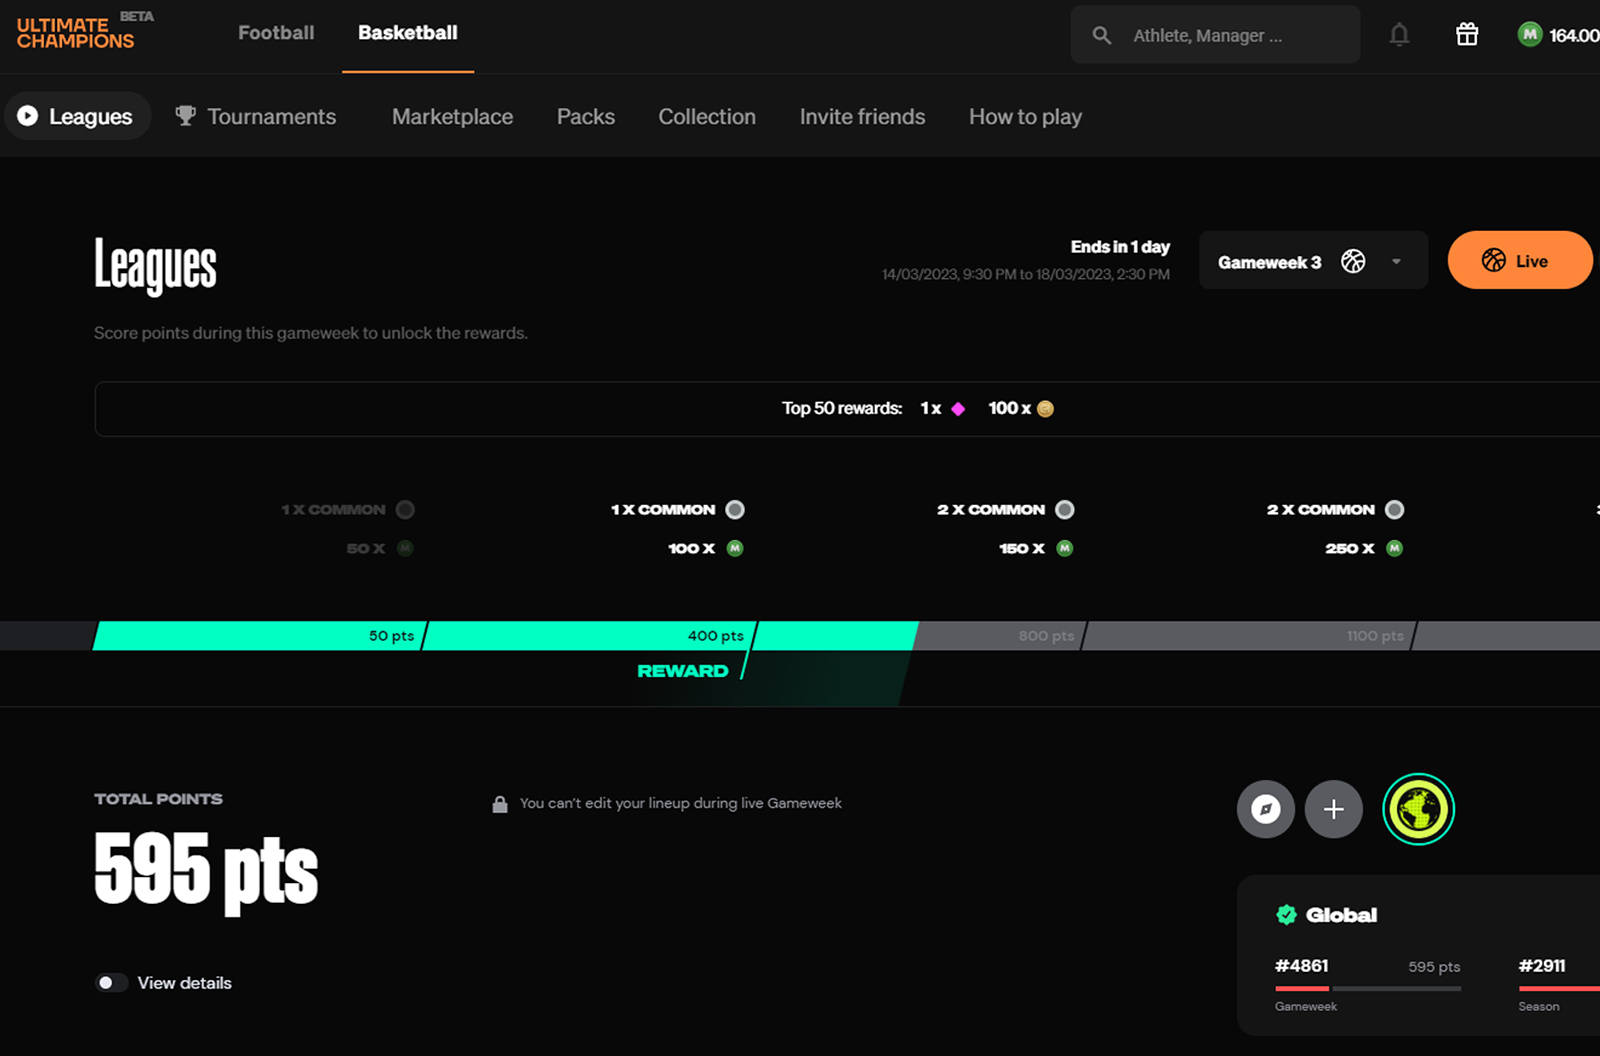
Task: Open the Invite friends page
Action: click(862, 117)
